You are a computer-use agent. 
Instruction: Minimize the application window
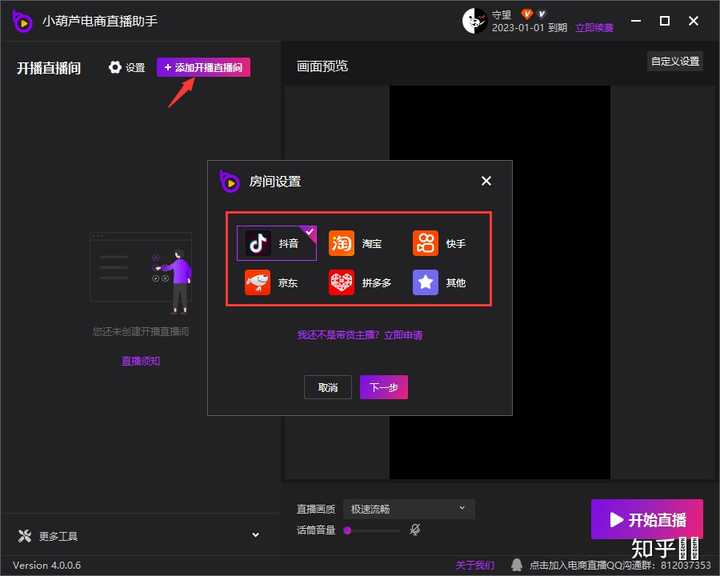coord(636,21)
